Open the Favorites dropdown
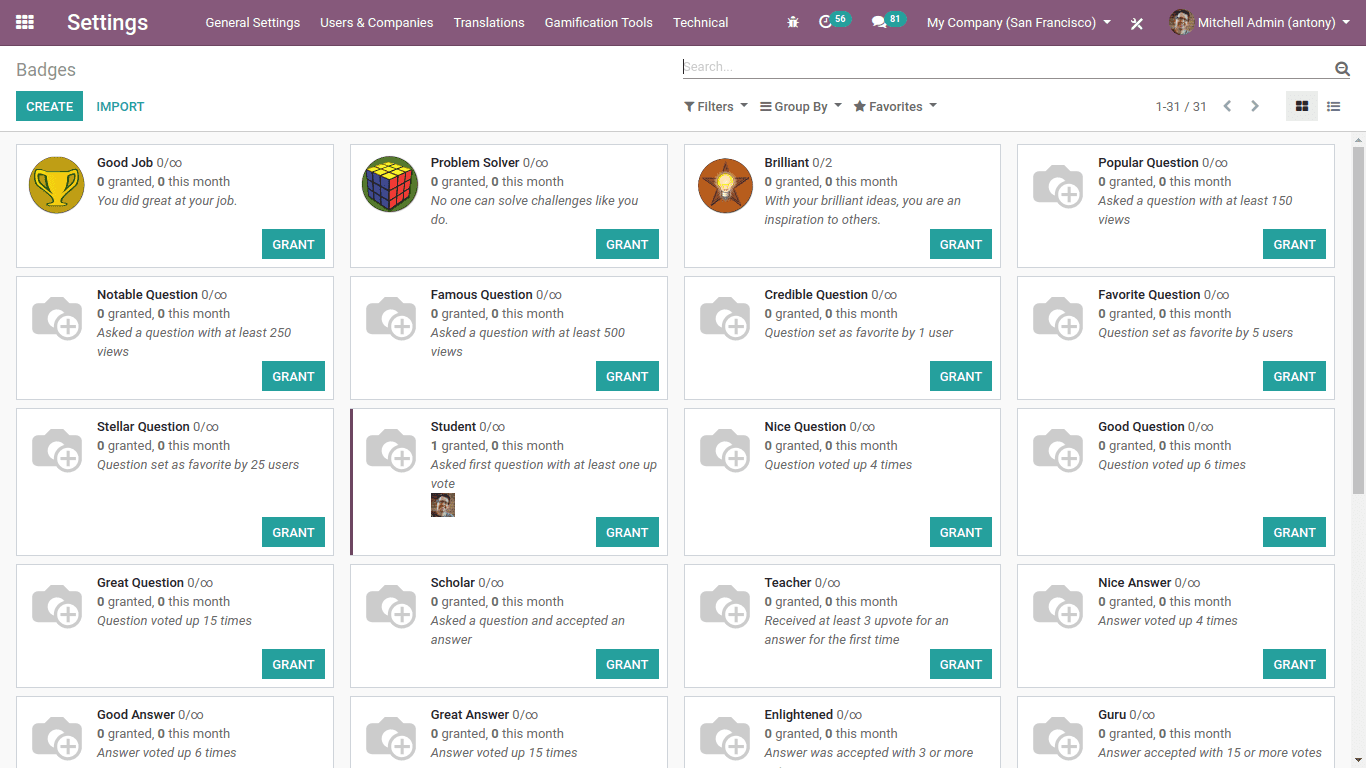1366x768 pixels. pos(895,107)
